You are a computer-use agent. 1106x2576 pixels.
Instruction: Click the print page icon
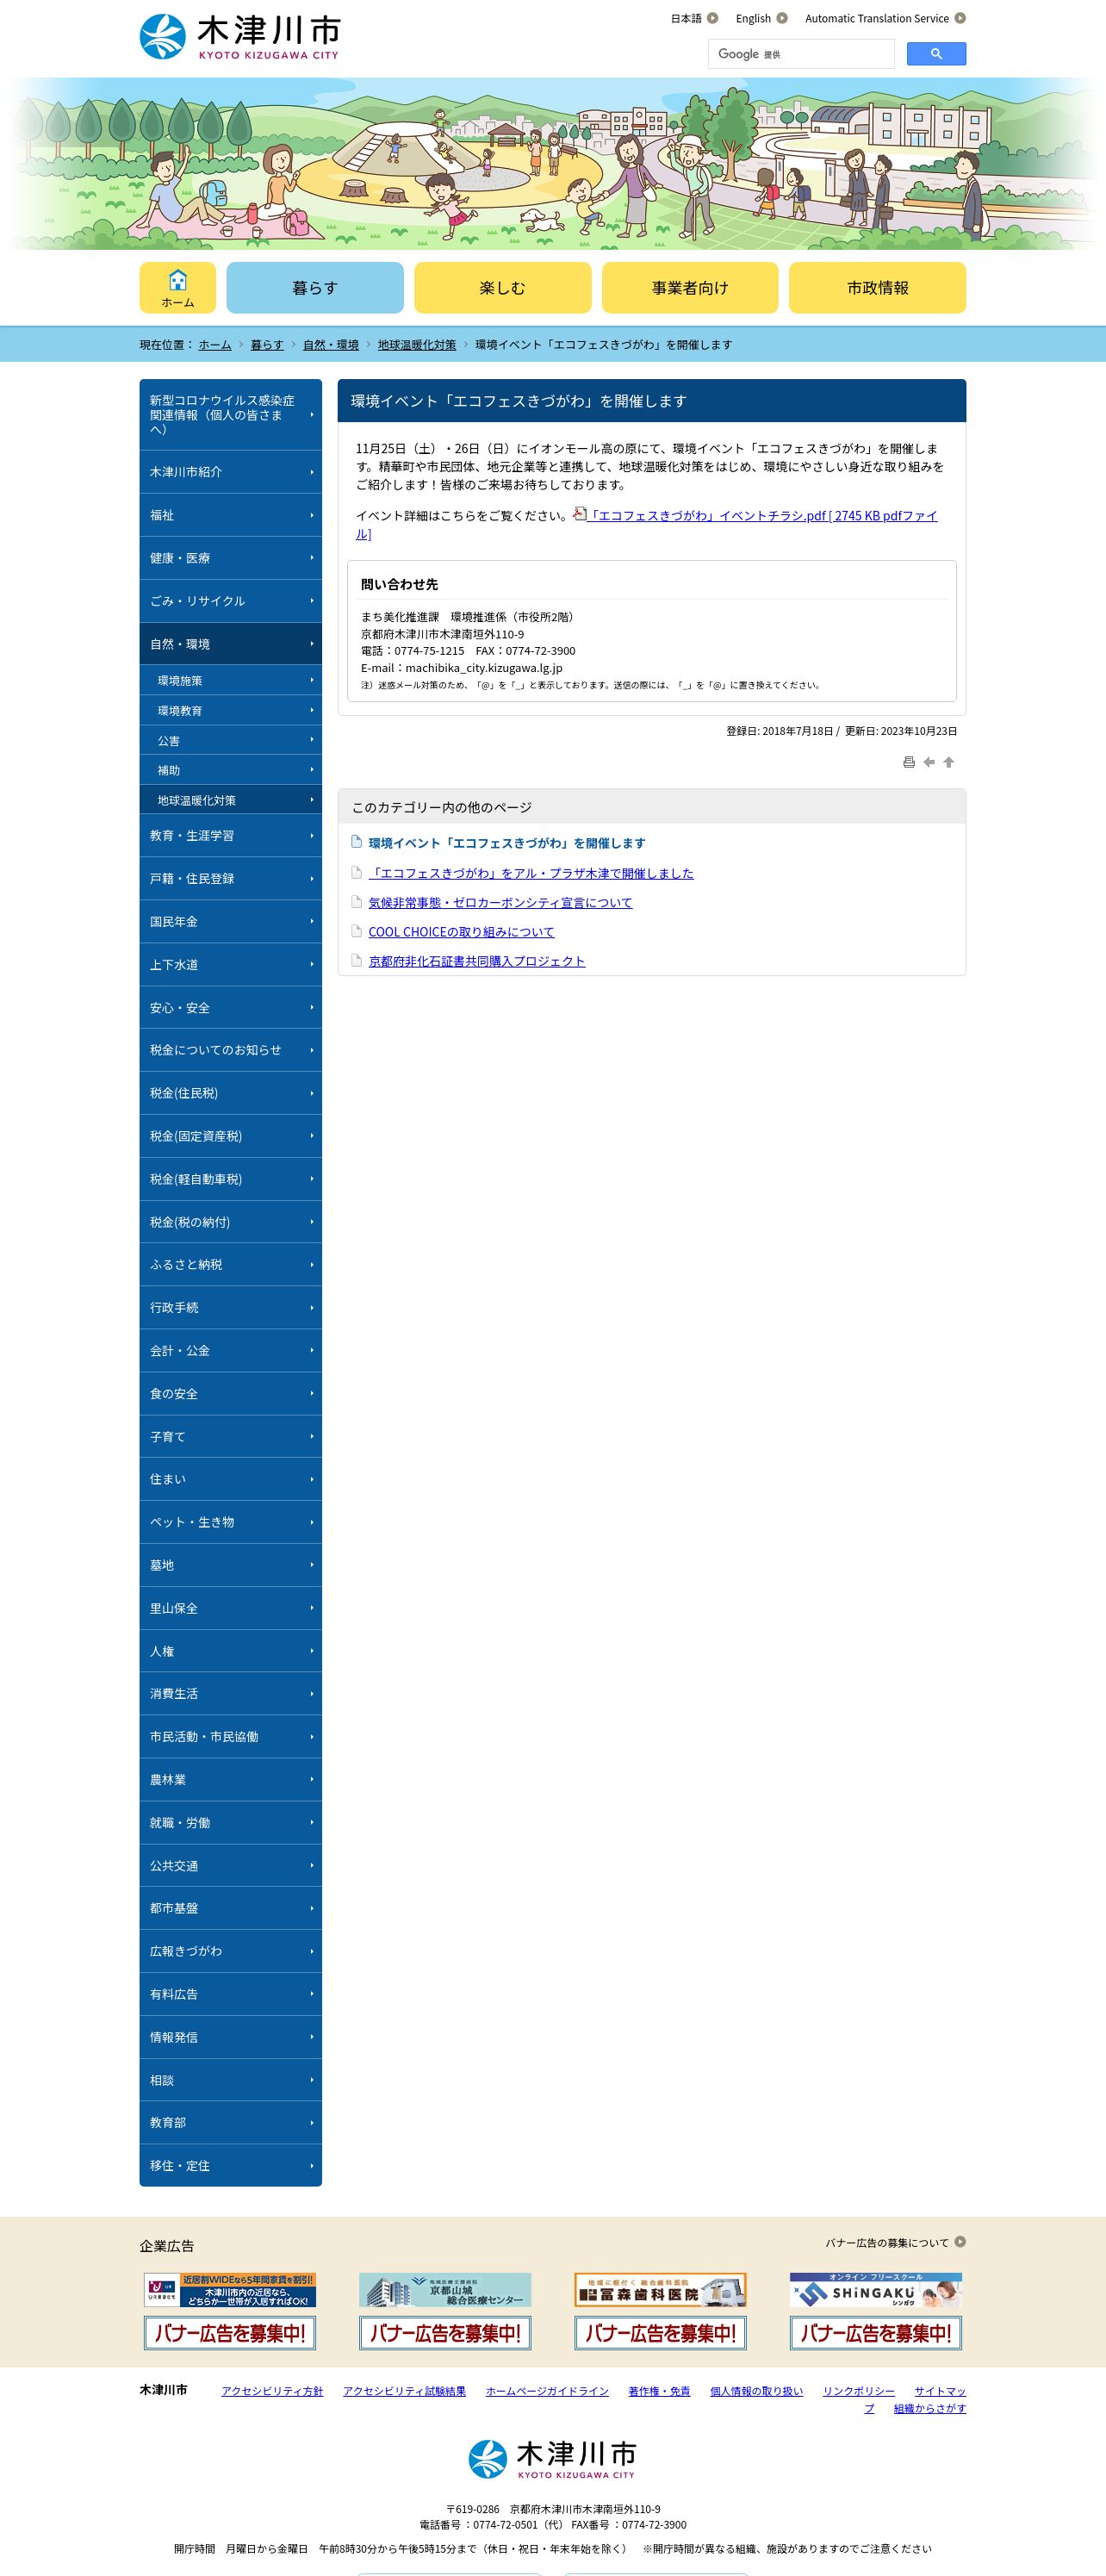(909, 762)
